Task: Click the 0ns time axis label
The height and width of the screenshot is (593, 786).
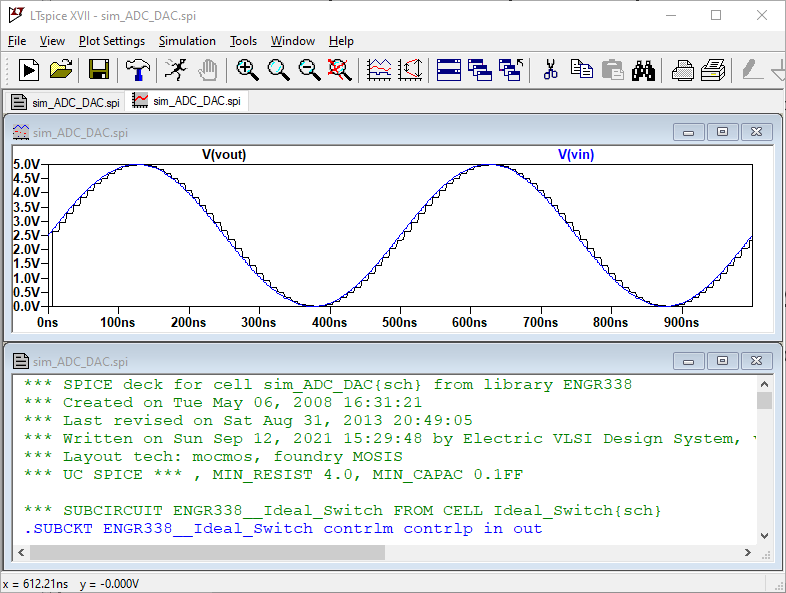Action: [48, 322]
